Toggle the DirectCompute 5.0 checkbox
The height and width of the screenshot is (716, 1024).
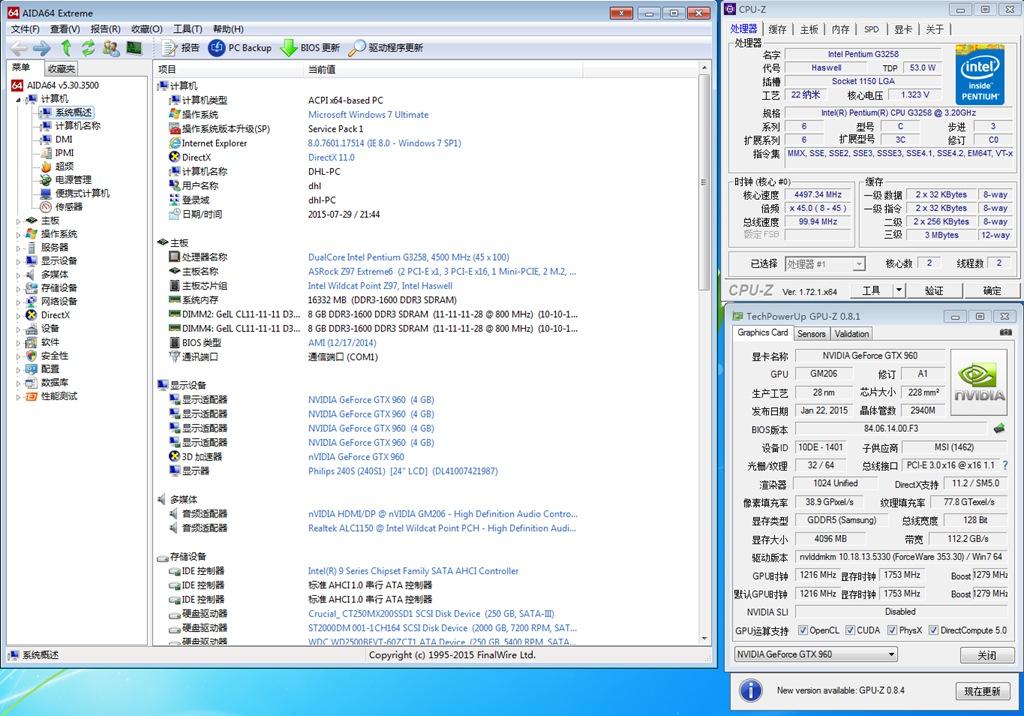pos(933,630)
